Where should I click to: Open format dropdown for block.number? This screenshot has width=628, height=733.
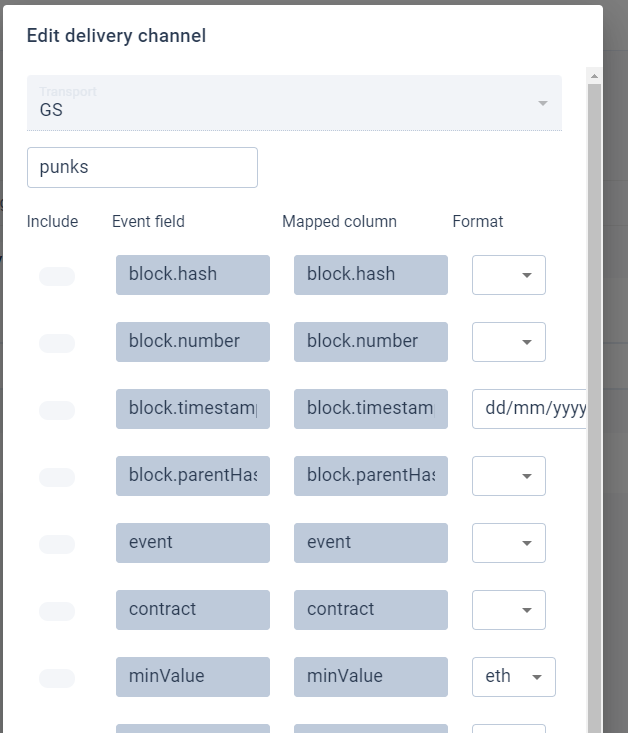(509, 342)
